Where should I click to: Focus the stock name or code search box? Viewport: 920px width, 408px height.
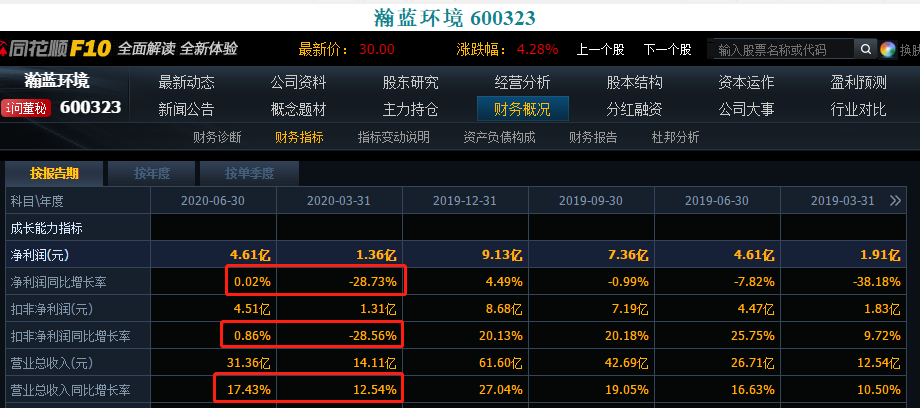point(783,49)
